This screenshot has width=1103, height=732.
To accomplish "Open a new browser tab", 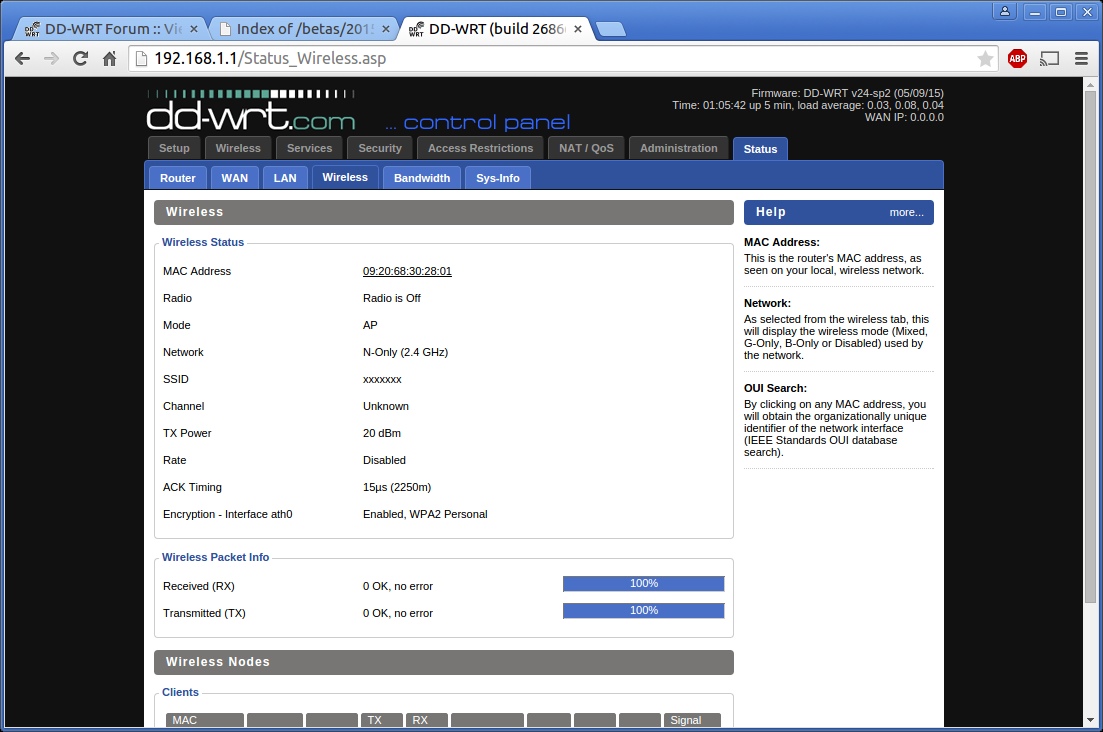I will point(611,29).
